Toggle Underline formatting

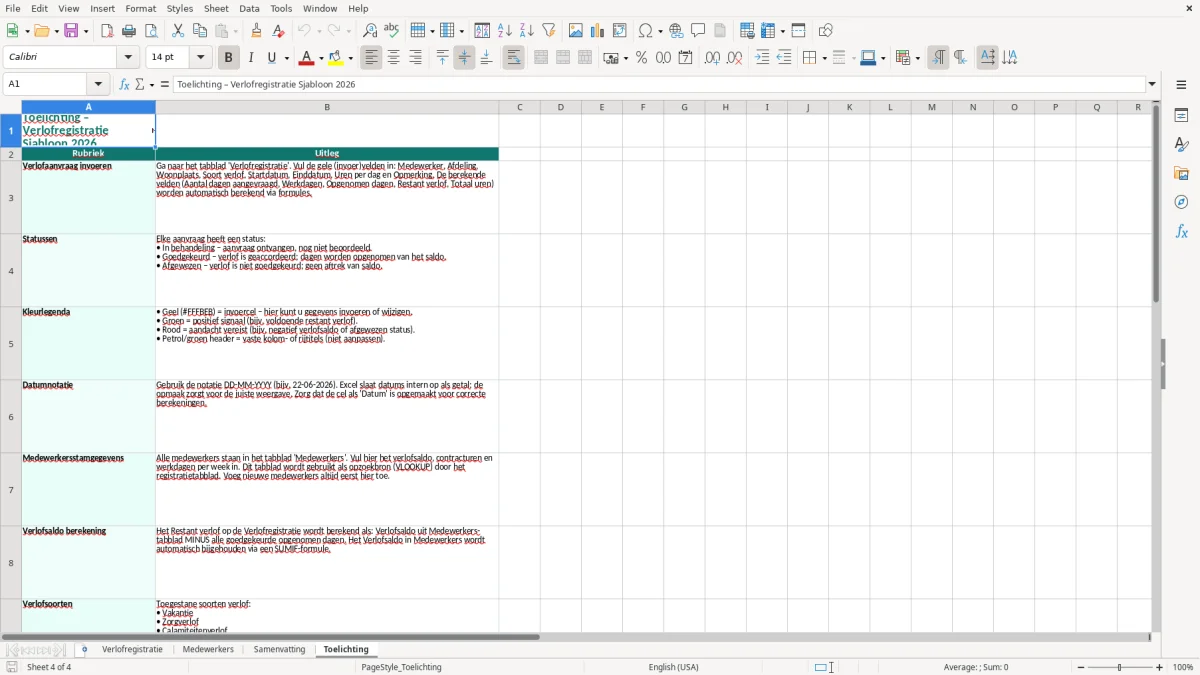273,58
